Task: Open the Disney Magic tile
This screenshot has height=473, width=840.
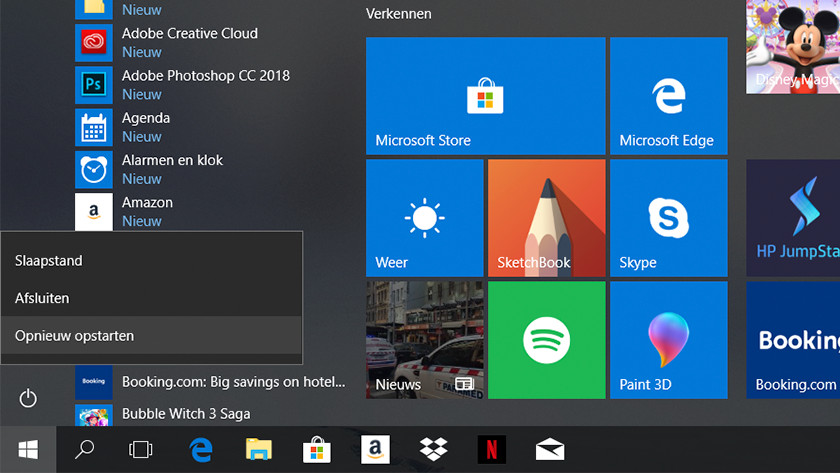Action: [793, 47]
